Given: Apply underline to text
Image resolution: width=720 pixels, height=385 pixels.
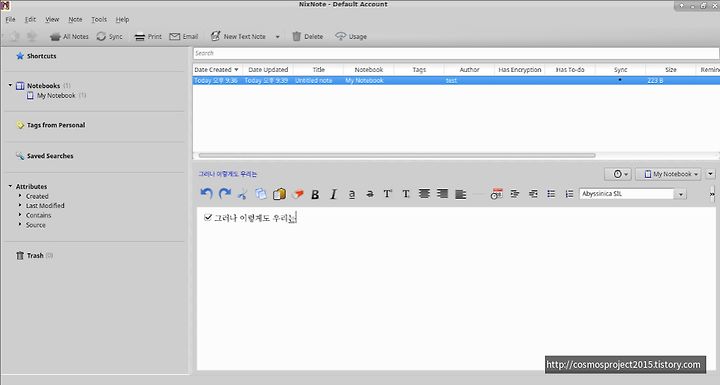Looking at the screenshot, I should [x=352, y=194].
